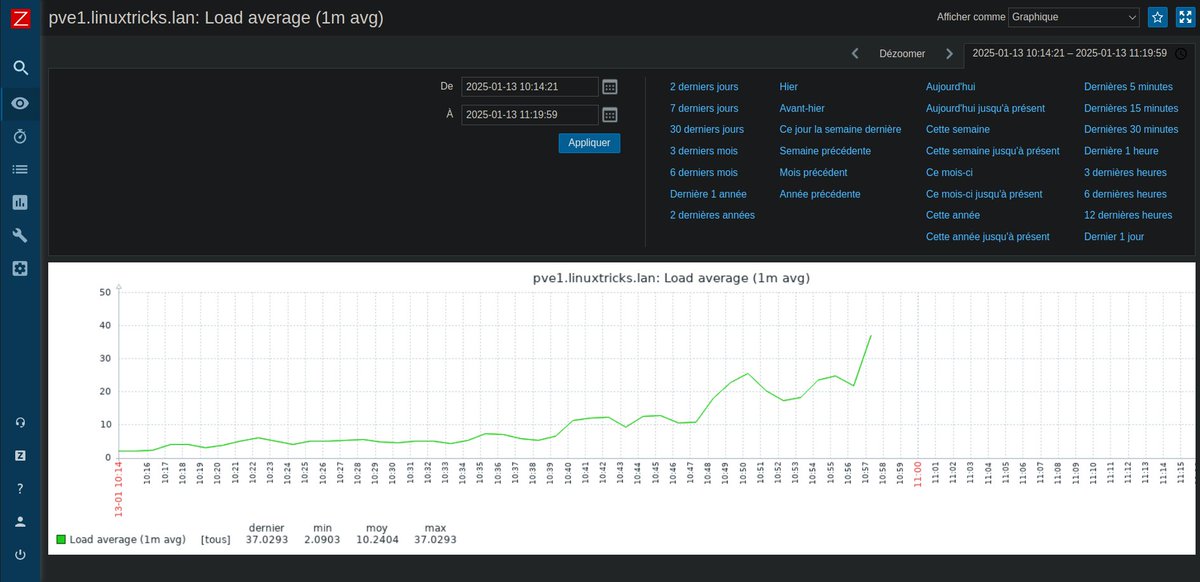Click the De date input field
This screenshot has height=582, width=1200.
click(x=530, y=87)
